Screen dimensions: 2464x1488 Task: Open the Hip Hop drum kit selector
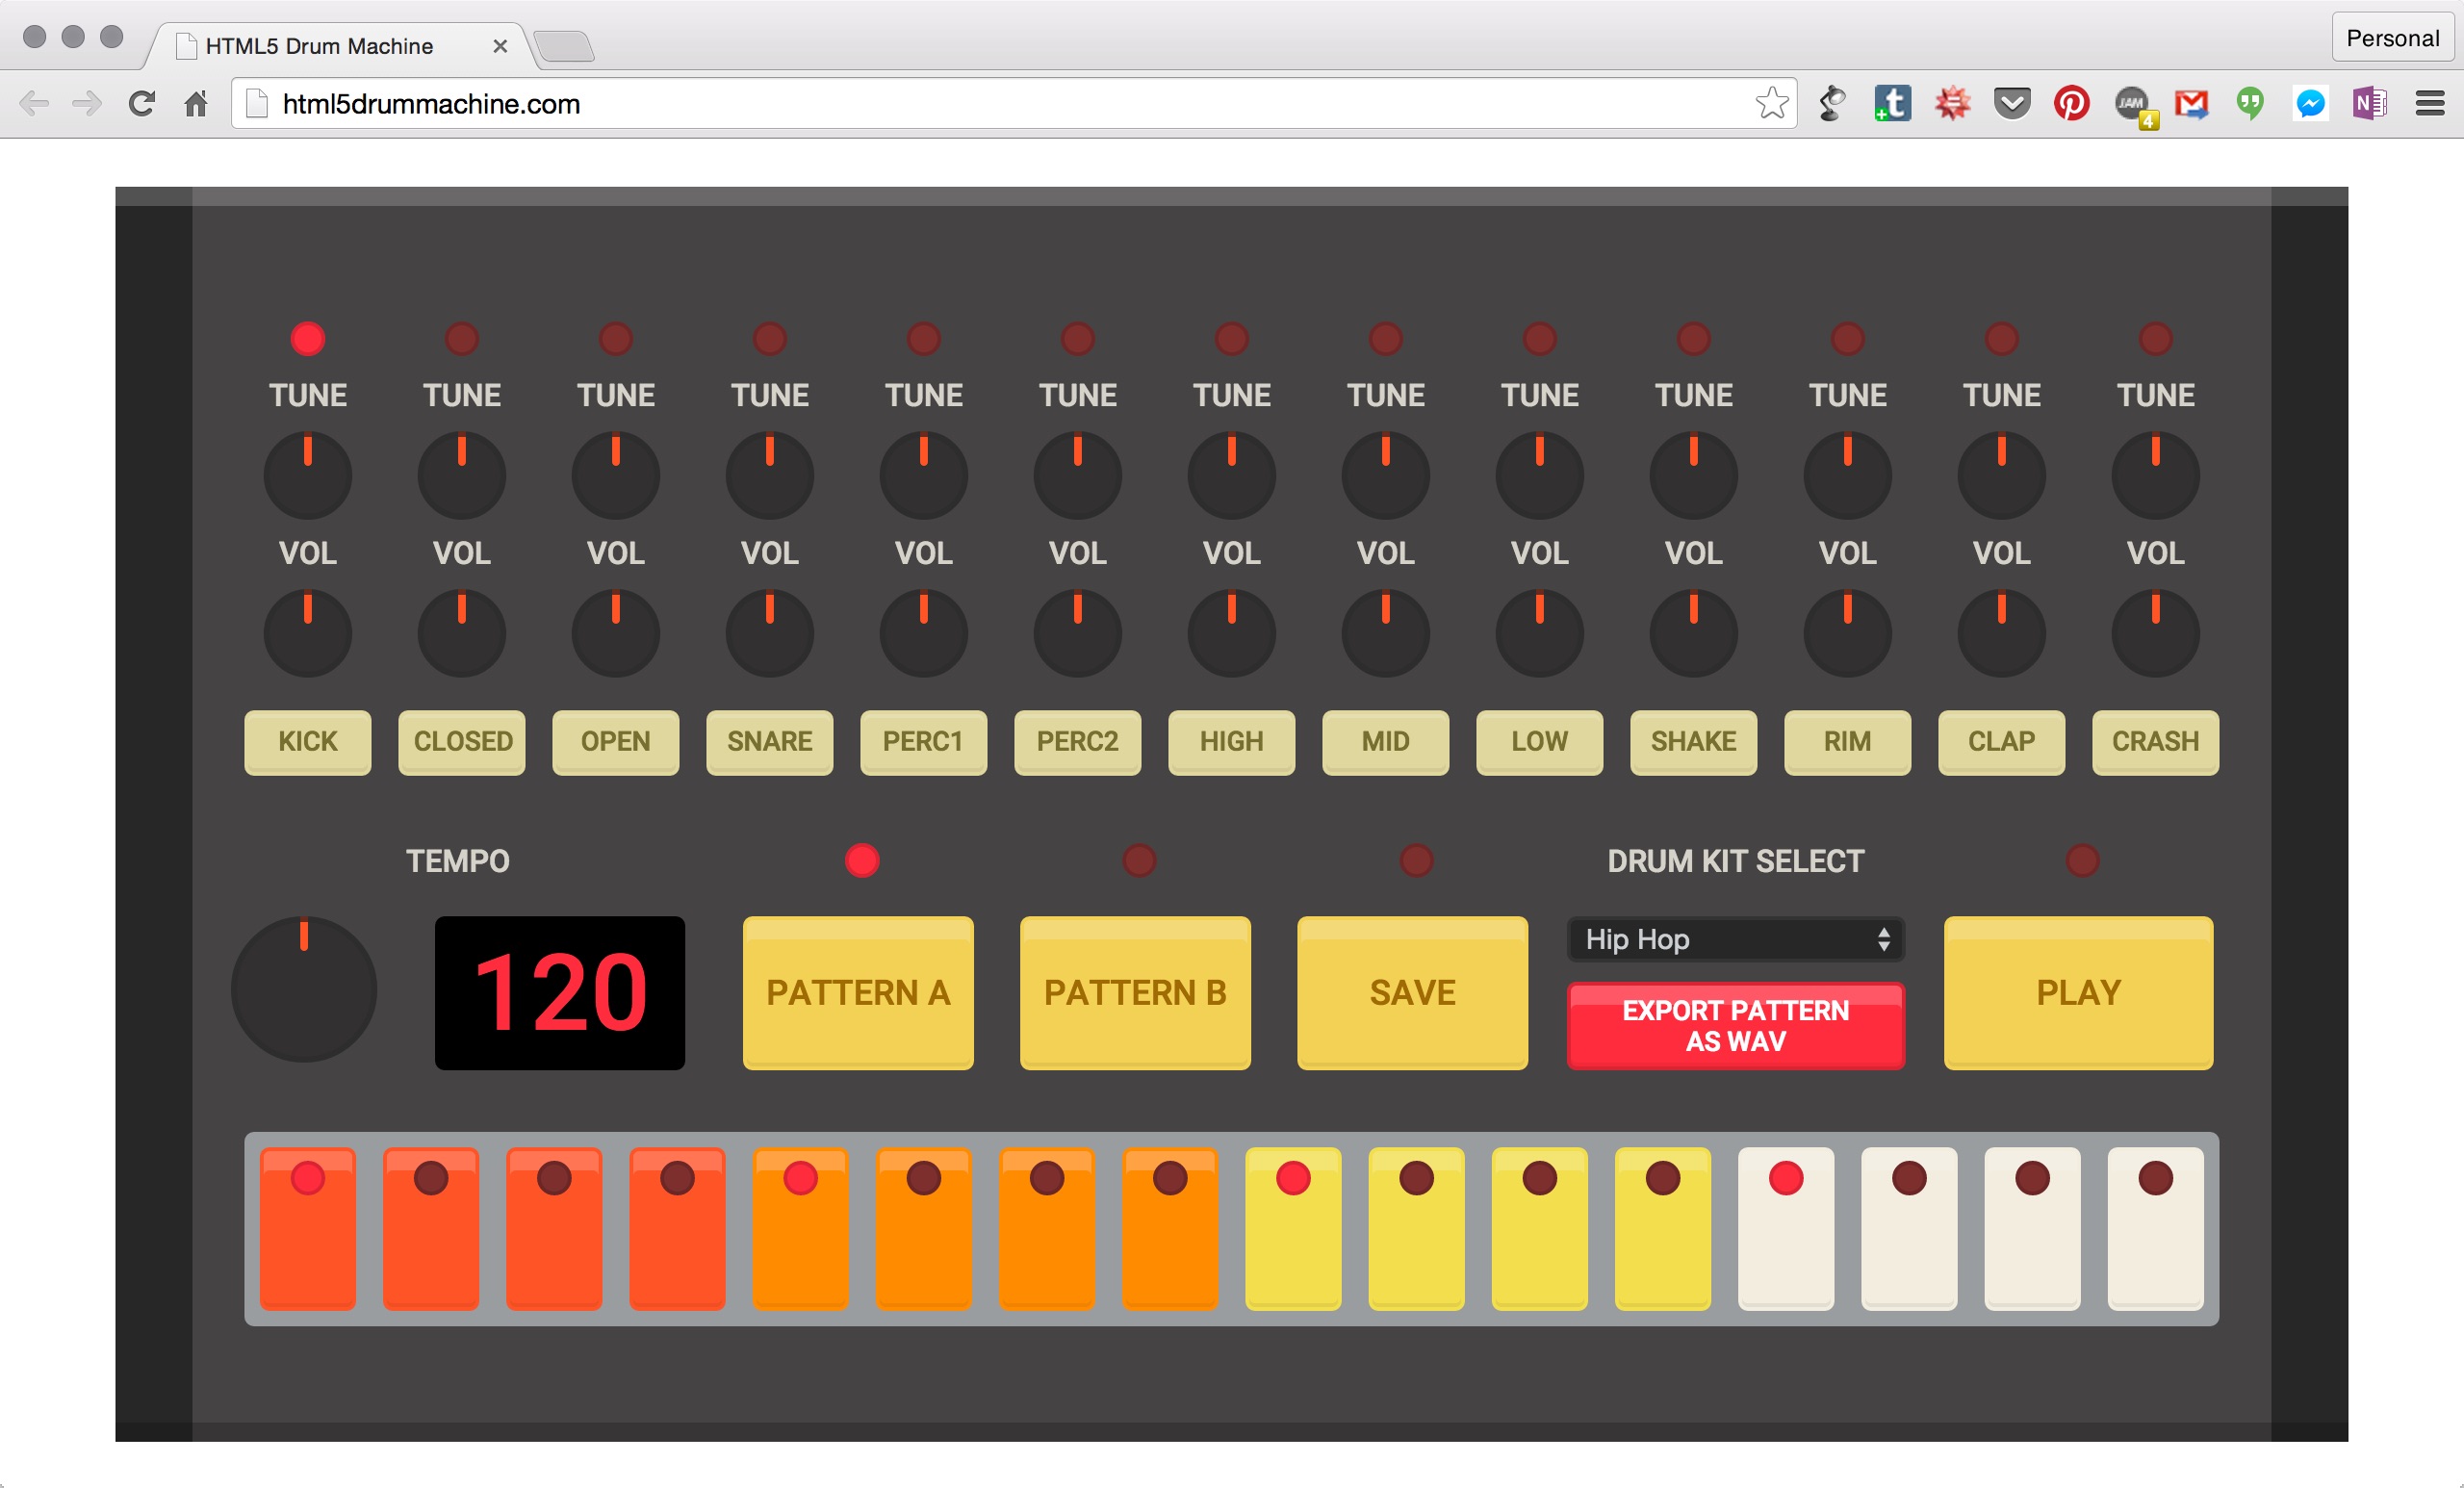pyautogui.click(x=1735, y=940)
